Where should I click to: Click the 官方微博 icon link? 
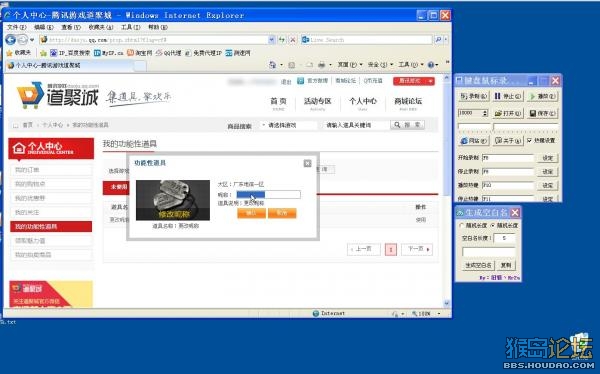coord(312,81)
